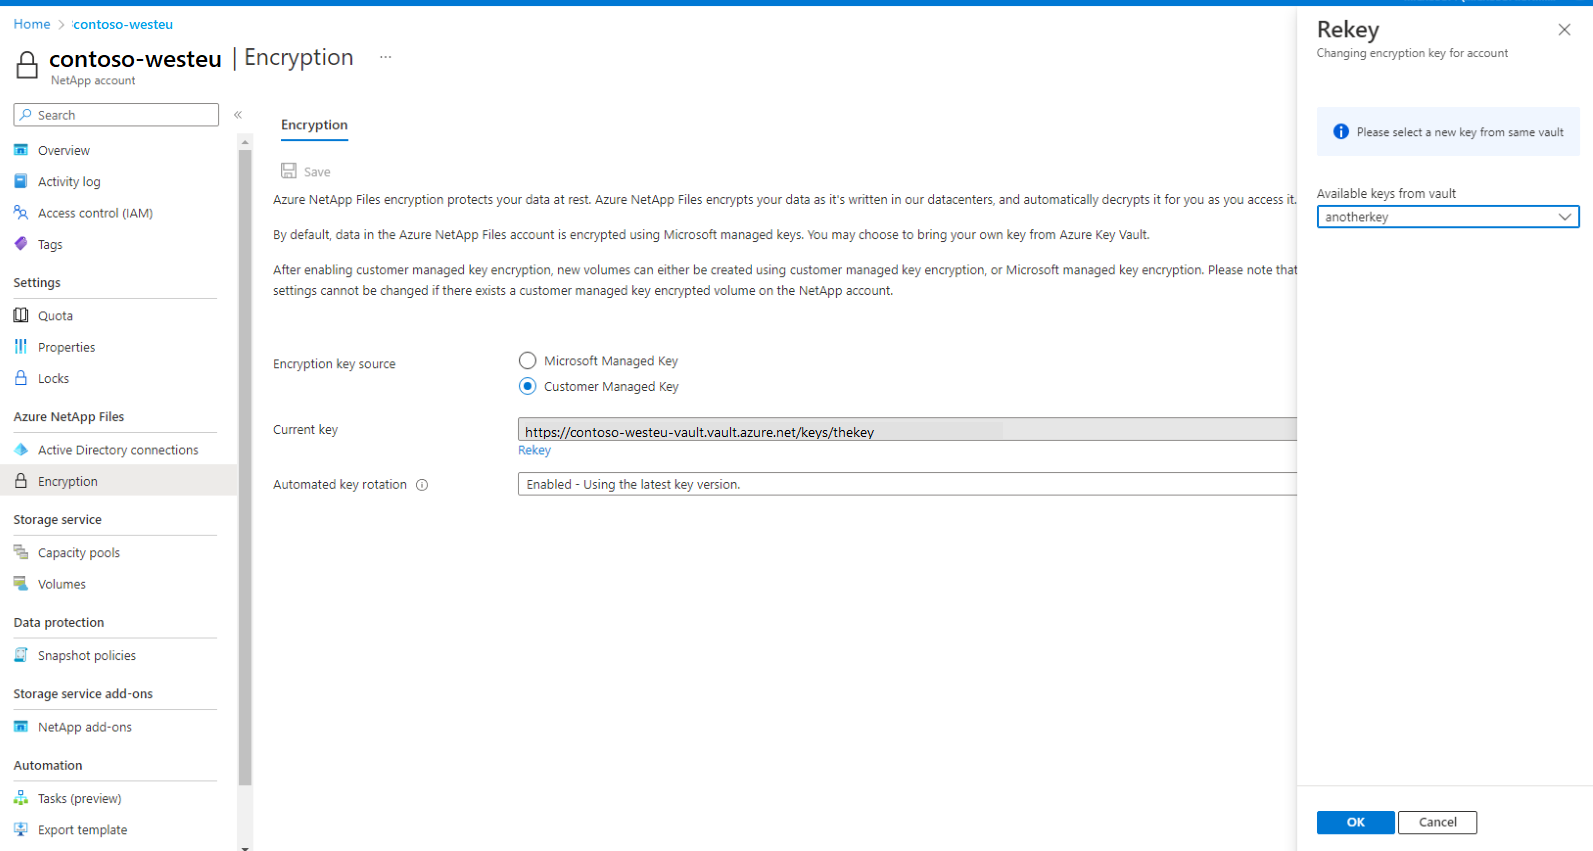
Task: Click contoso-westeu breadcrumb link
Action: pos(123,24)
